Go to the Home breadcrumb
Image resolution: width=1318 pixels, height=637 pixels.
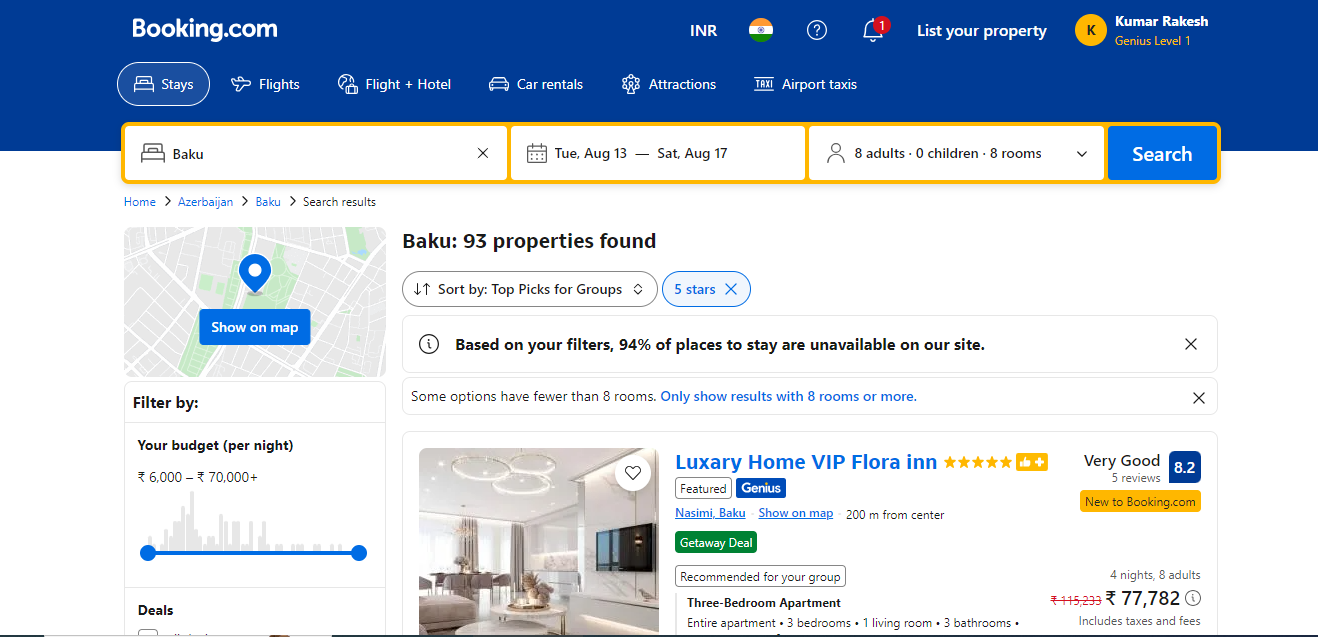coord(140,202)
